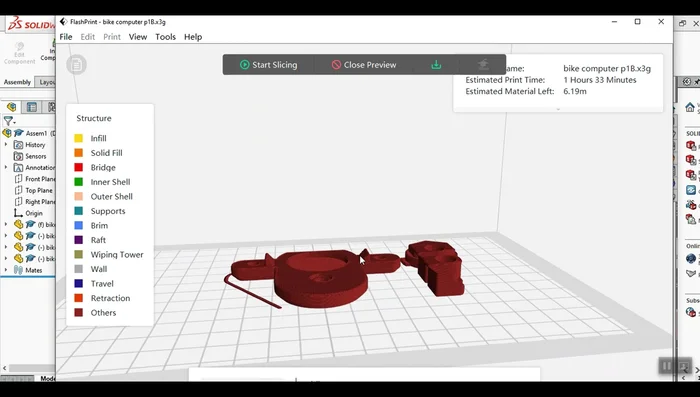Open the Edit menu in FlashPrint
Viewport: 700px width, 397px height.
point(88,37)
